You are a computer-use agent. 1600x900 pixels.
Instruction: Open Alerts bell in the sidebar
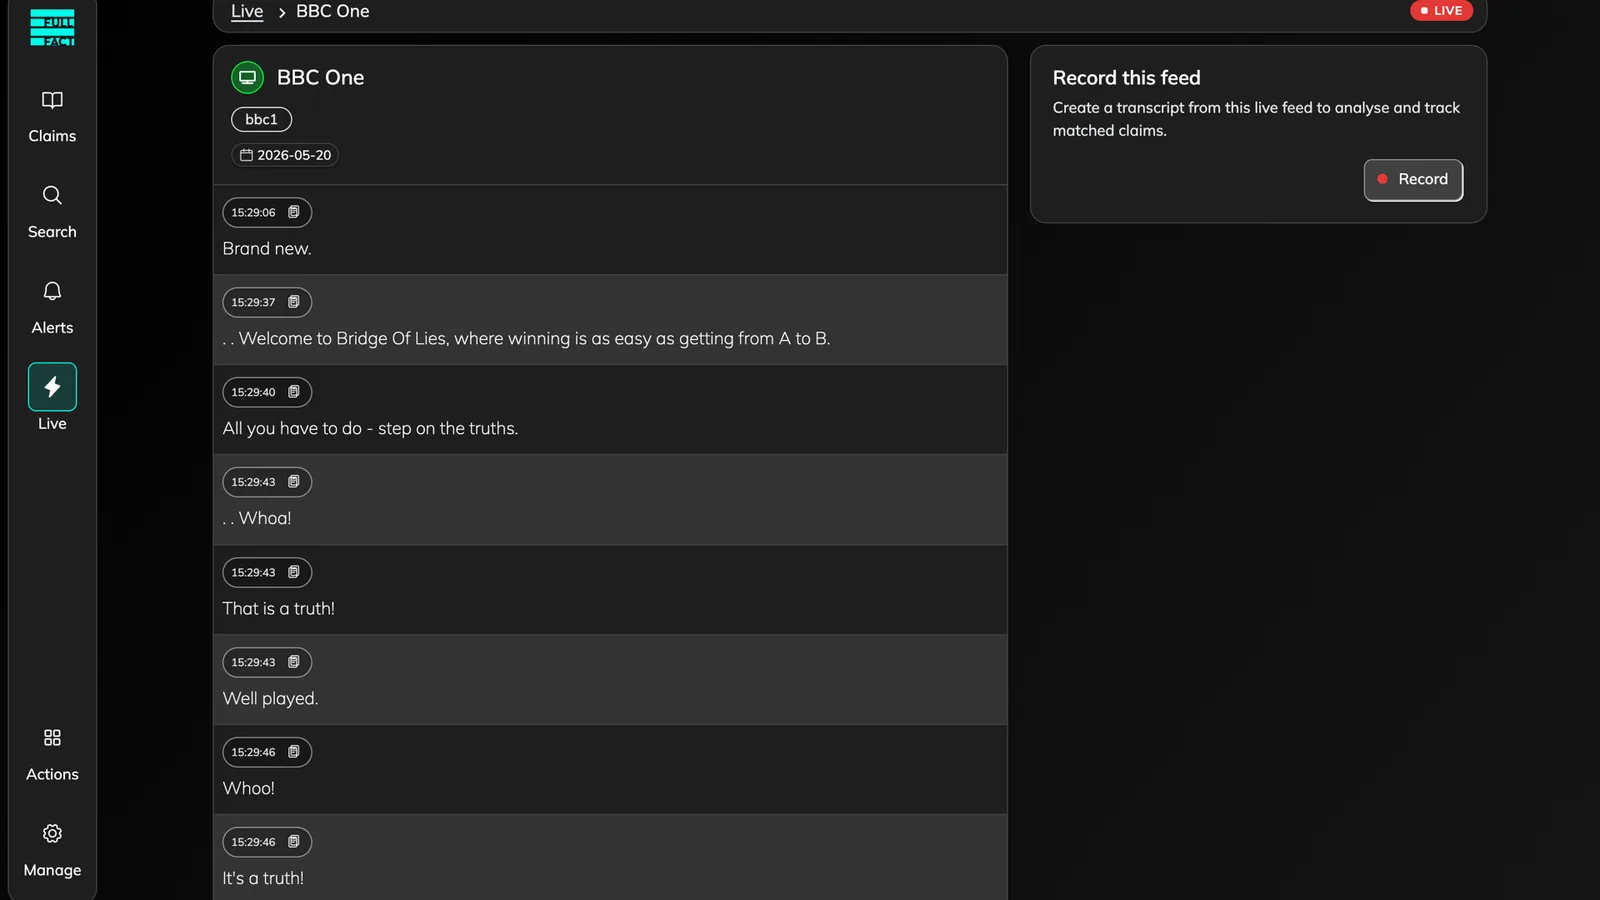pyautogui.click(x=52, y=308)
